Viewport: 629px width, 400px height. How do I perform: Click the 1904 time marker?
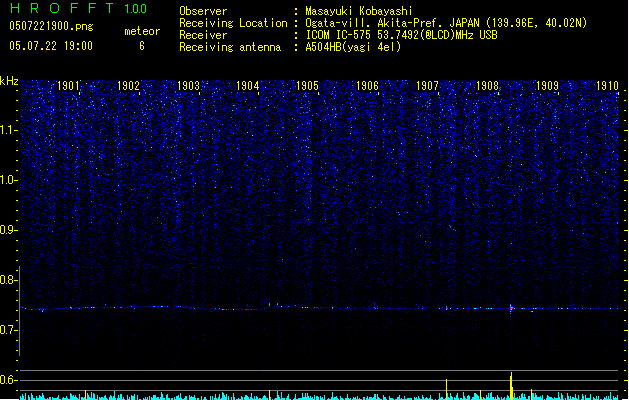tap(248, 86)
